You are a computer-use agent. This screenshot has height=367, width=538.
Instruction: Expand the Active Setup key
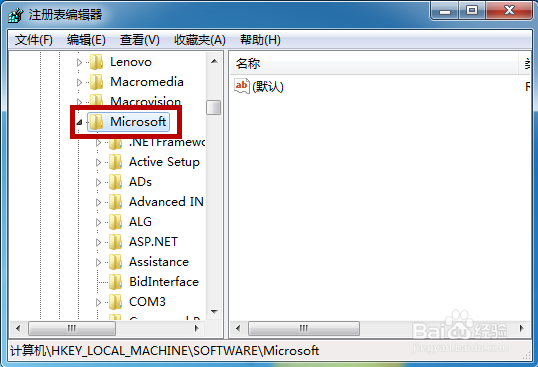[x=98, y=162]
